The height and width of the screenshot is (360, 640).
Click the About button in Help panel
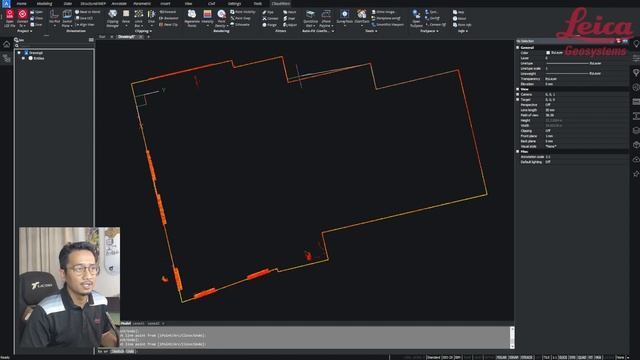[460, 18]
